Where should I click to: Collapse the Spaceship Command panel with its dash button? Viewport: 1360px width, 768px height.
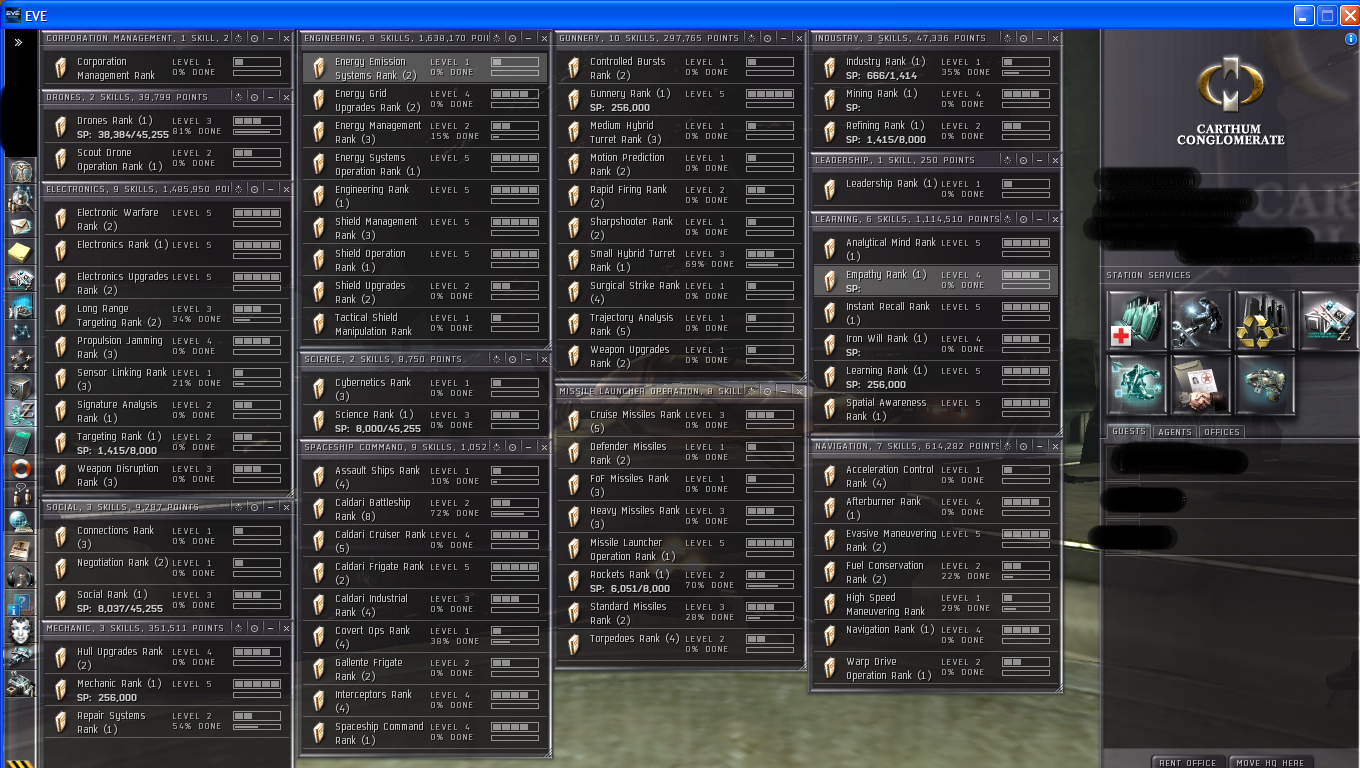coord(529,447)
